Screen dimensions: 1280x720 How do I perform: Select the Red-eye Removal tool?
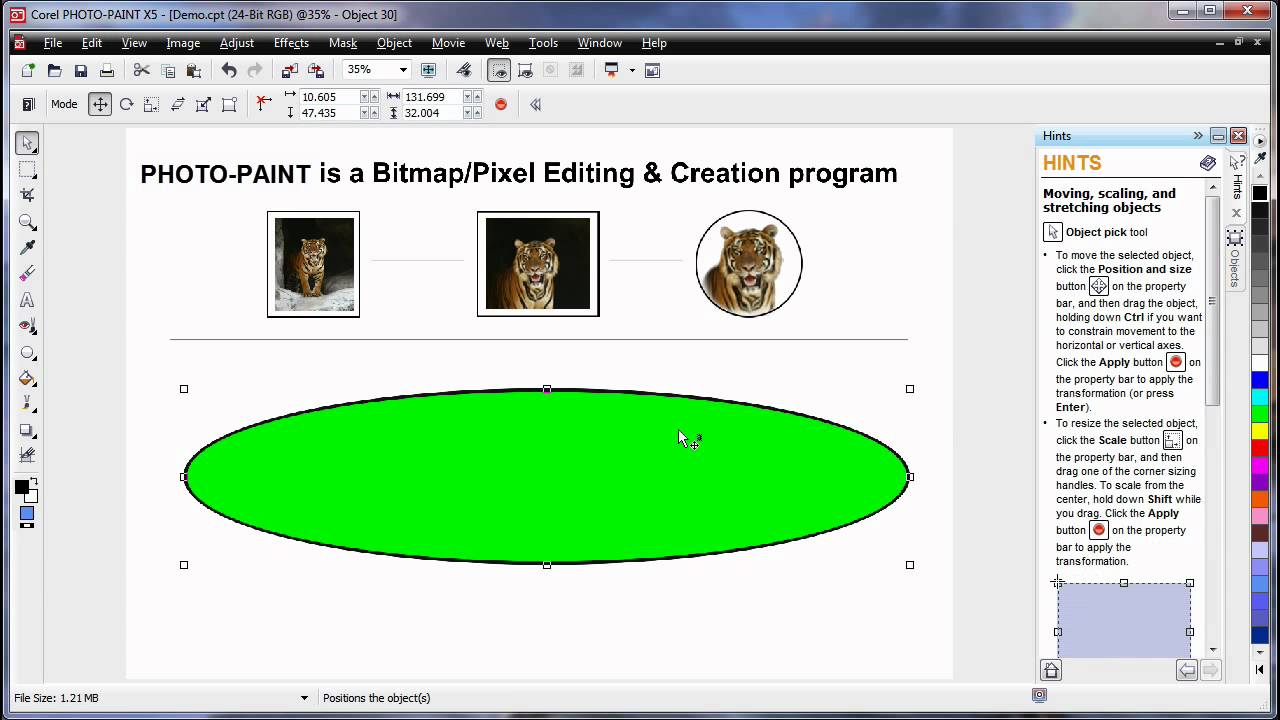point(28,326)
